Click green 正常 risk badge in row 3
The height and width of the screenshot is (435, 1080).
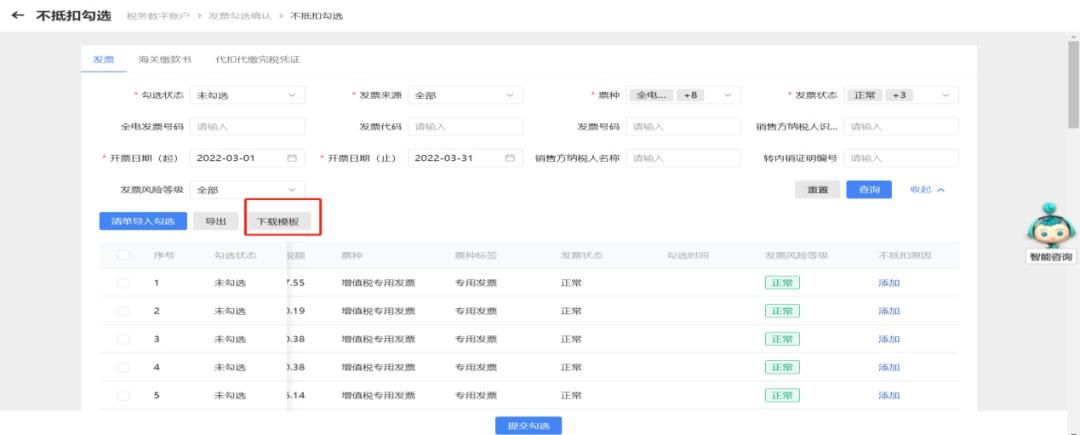[782, 339]
